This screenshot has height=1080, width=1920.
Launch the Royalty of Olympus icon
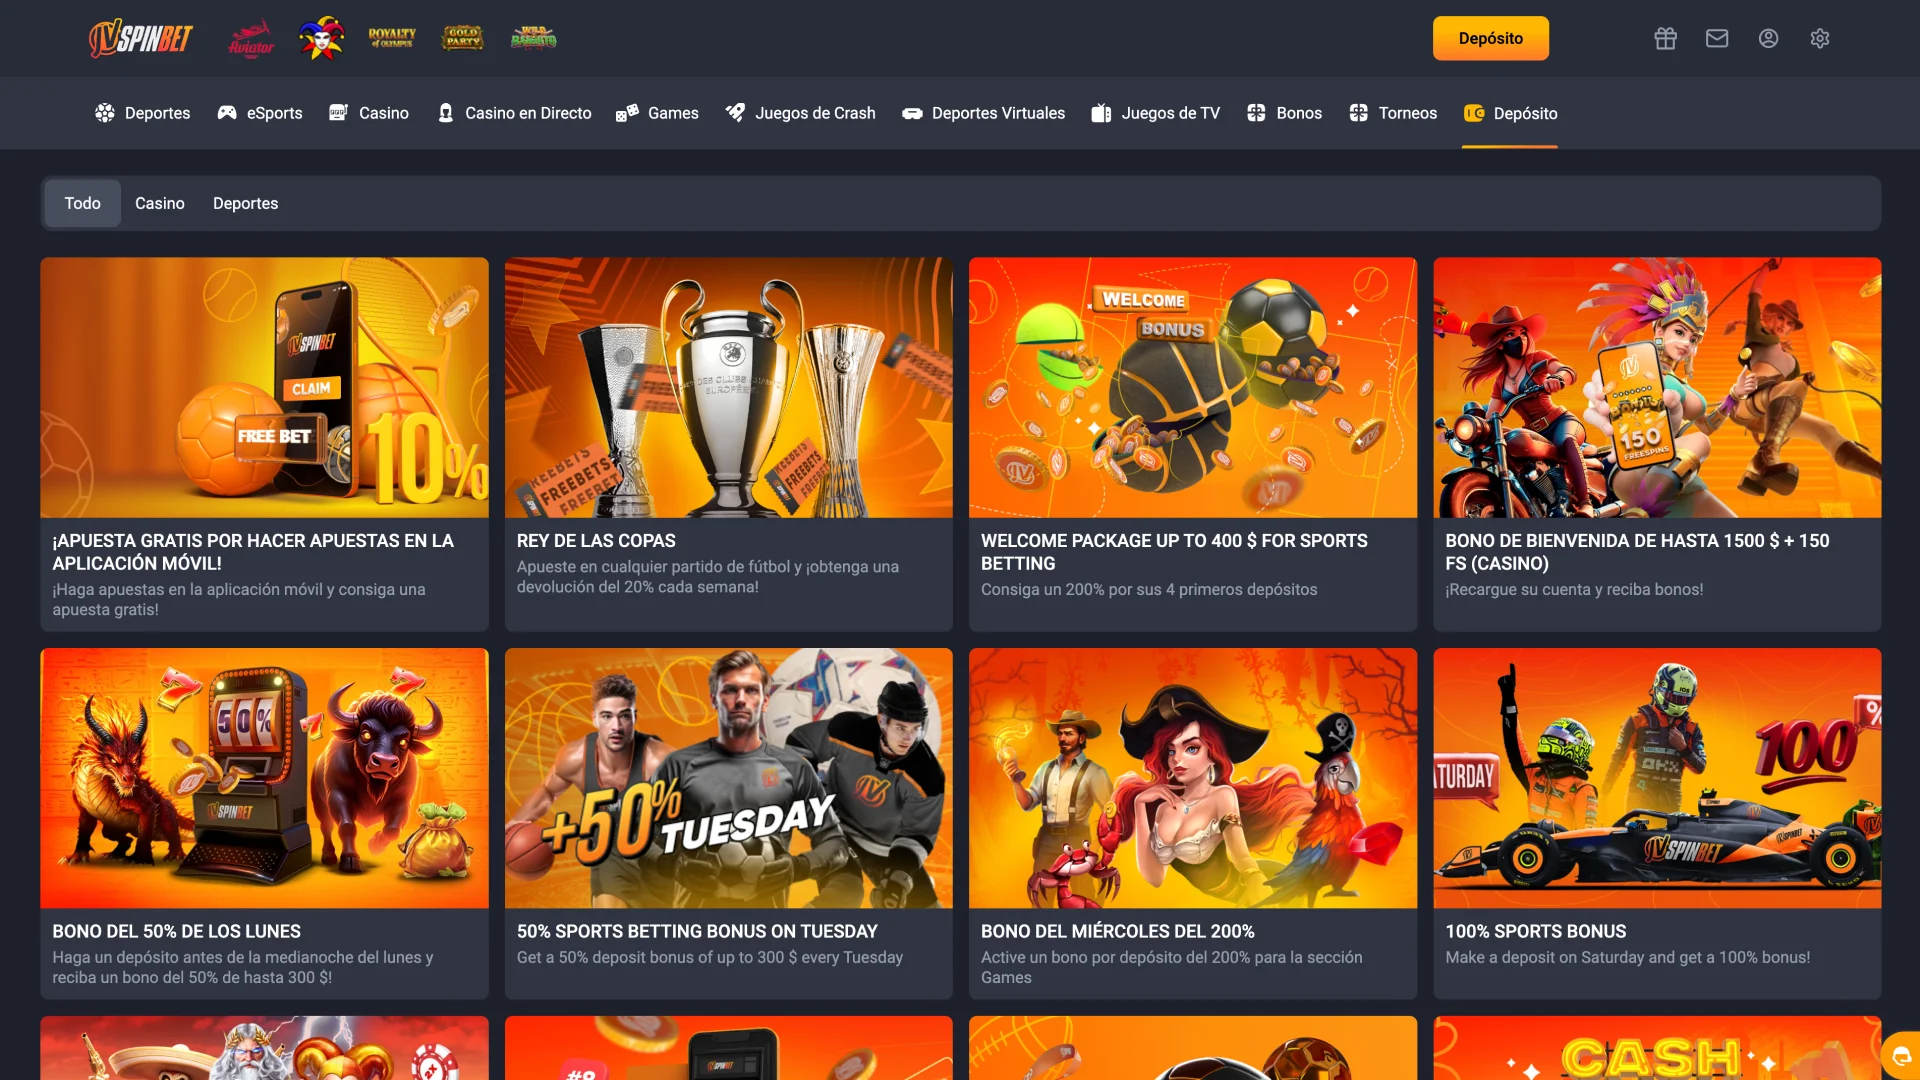(x=391, y=38)
